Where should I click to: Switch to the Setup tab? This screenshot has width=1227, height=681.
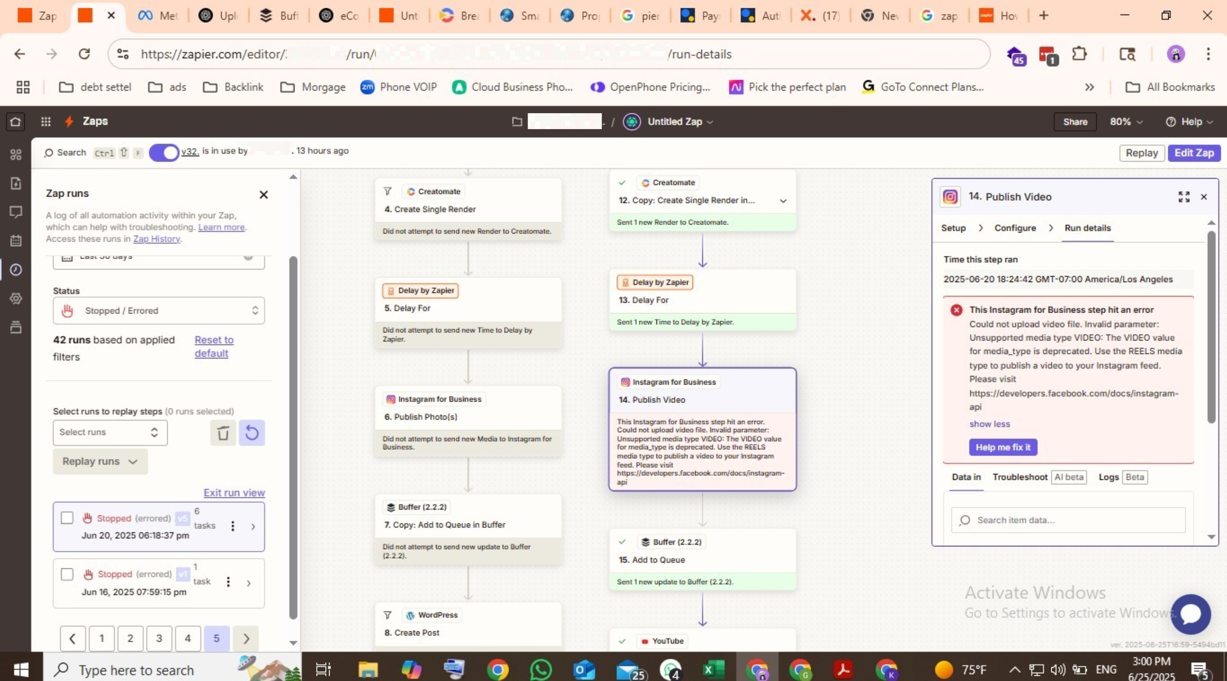tap(953, 228)
